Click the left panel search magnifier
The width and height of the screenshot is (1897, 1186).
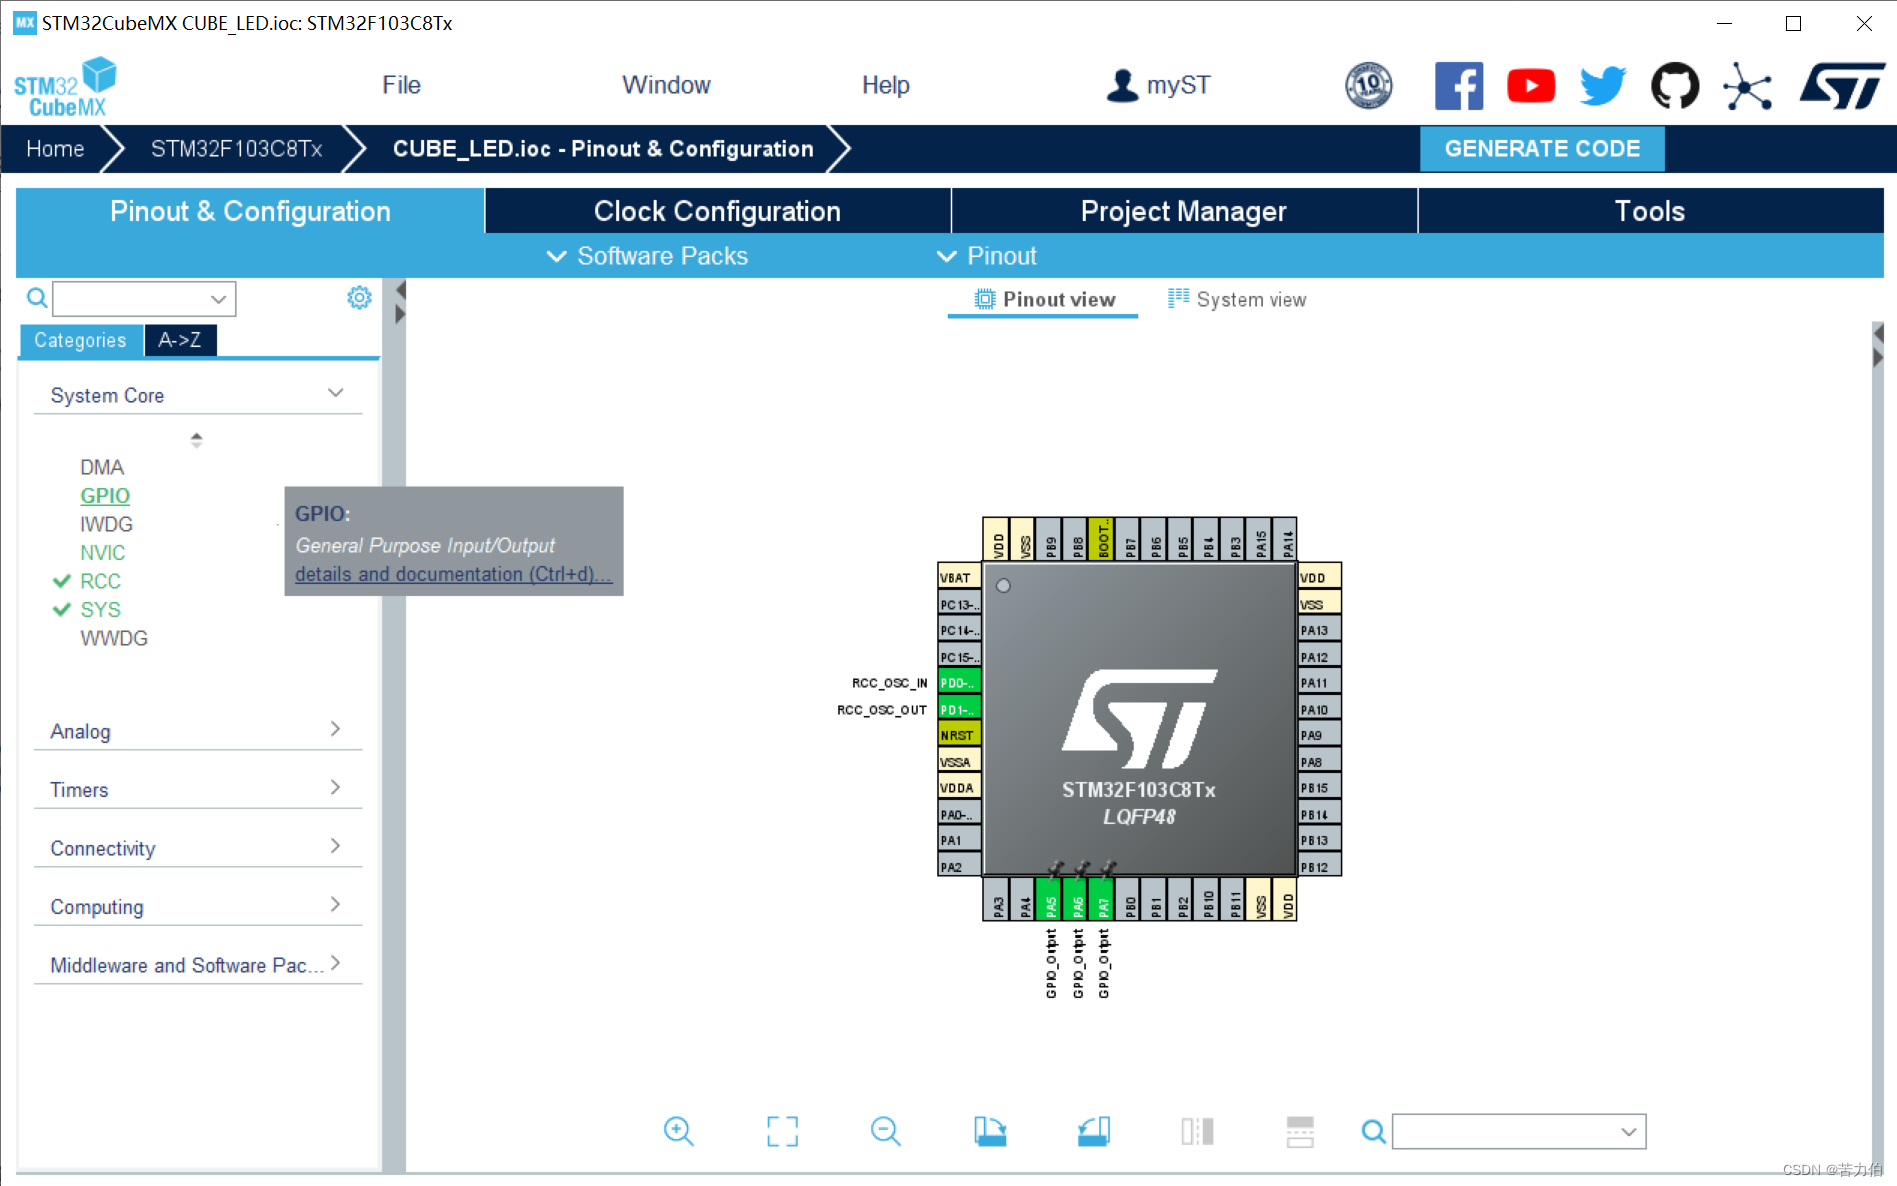point(37,298)
